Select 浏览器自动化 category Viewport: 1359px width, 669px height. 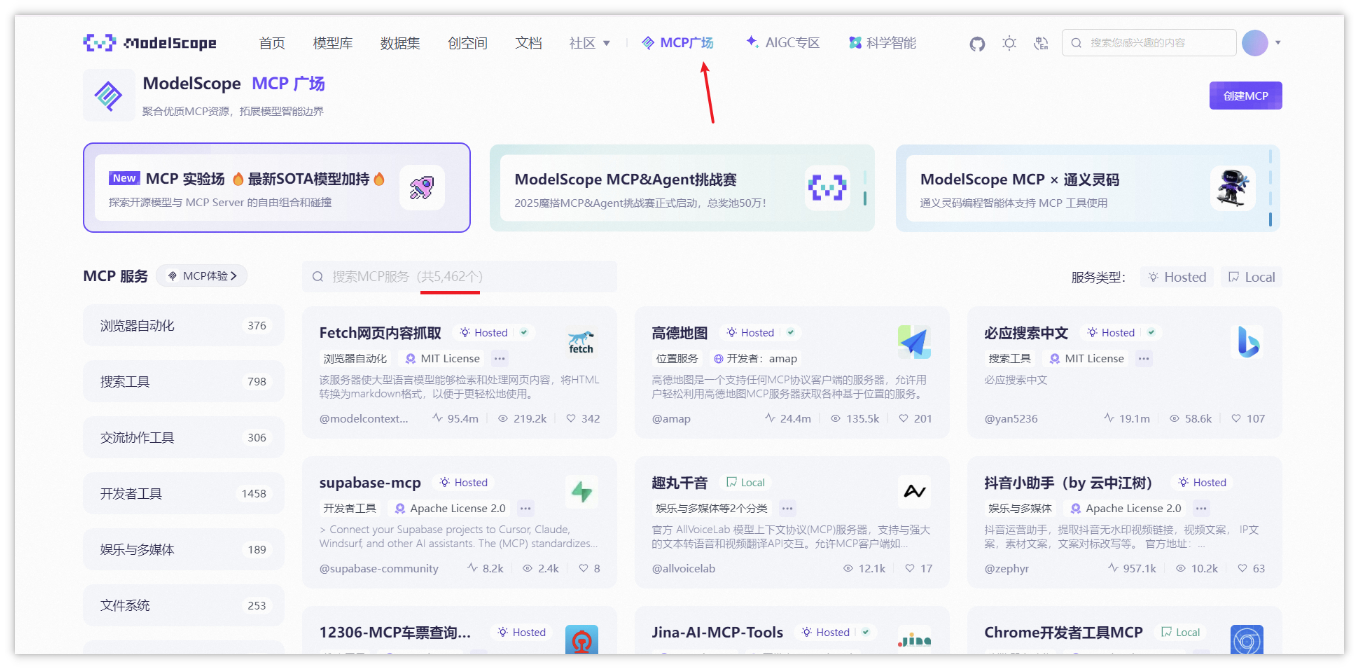point(184,326)
